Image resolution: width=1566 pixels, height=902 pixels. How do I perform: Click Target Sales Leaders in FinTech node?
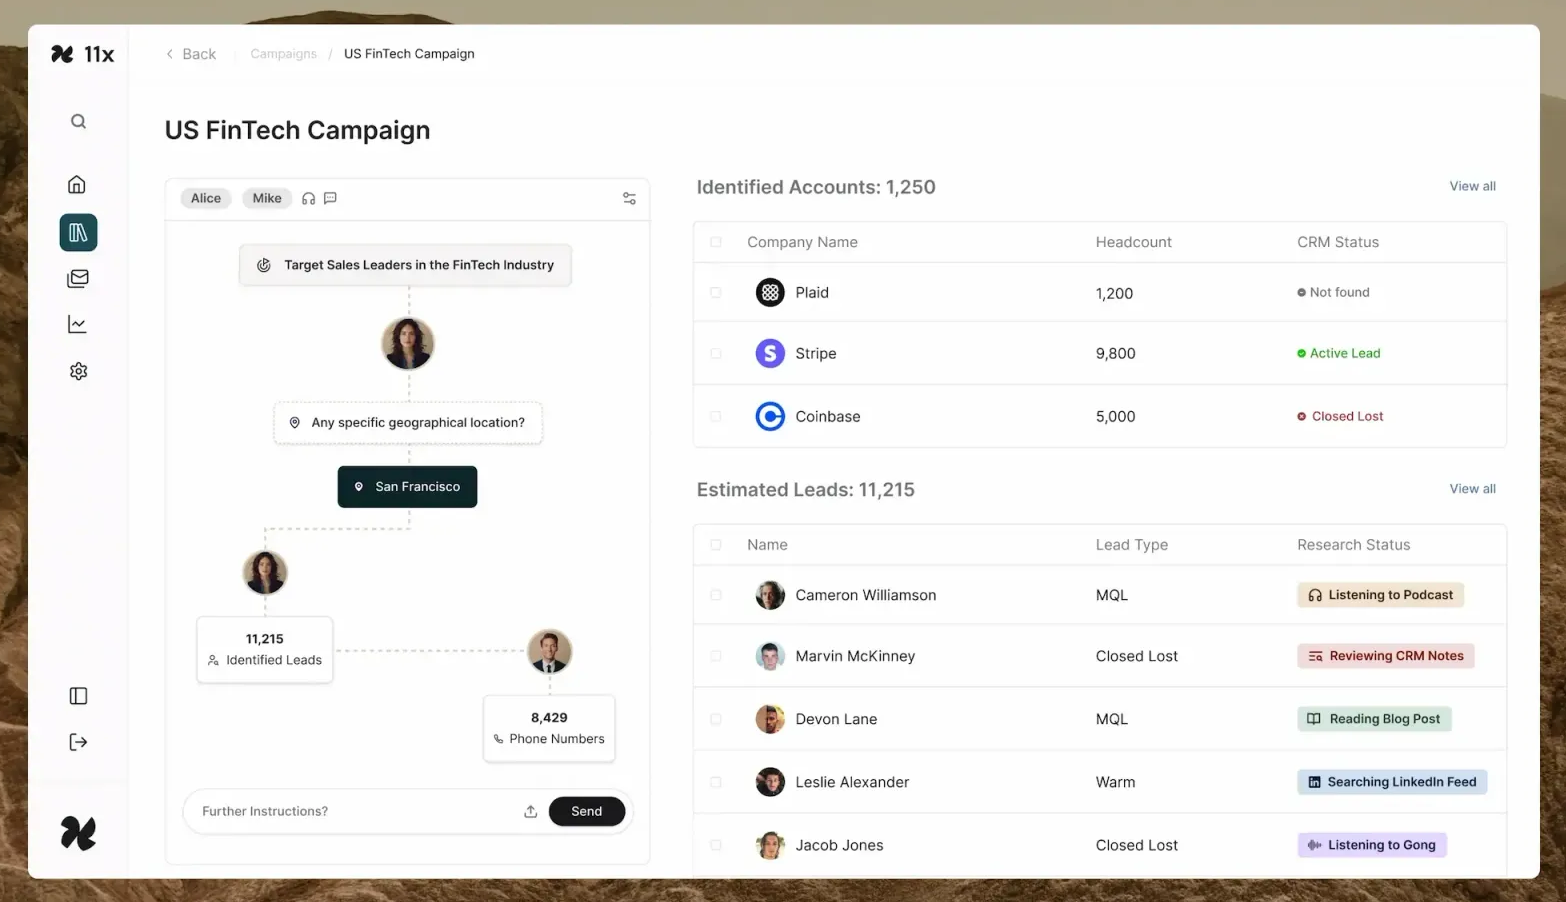pyautogui.click(x=406, y=265)
